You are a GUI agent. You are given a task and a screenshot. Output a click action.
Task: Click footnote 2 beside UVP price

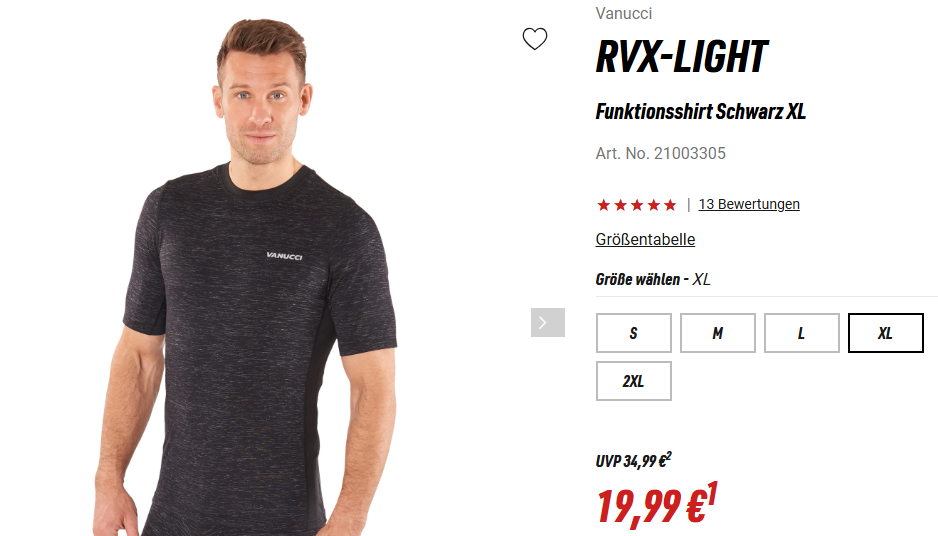pos(669,456)
